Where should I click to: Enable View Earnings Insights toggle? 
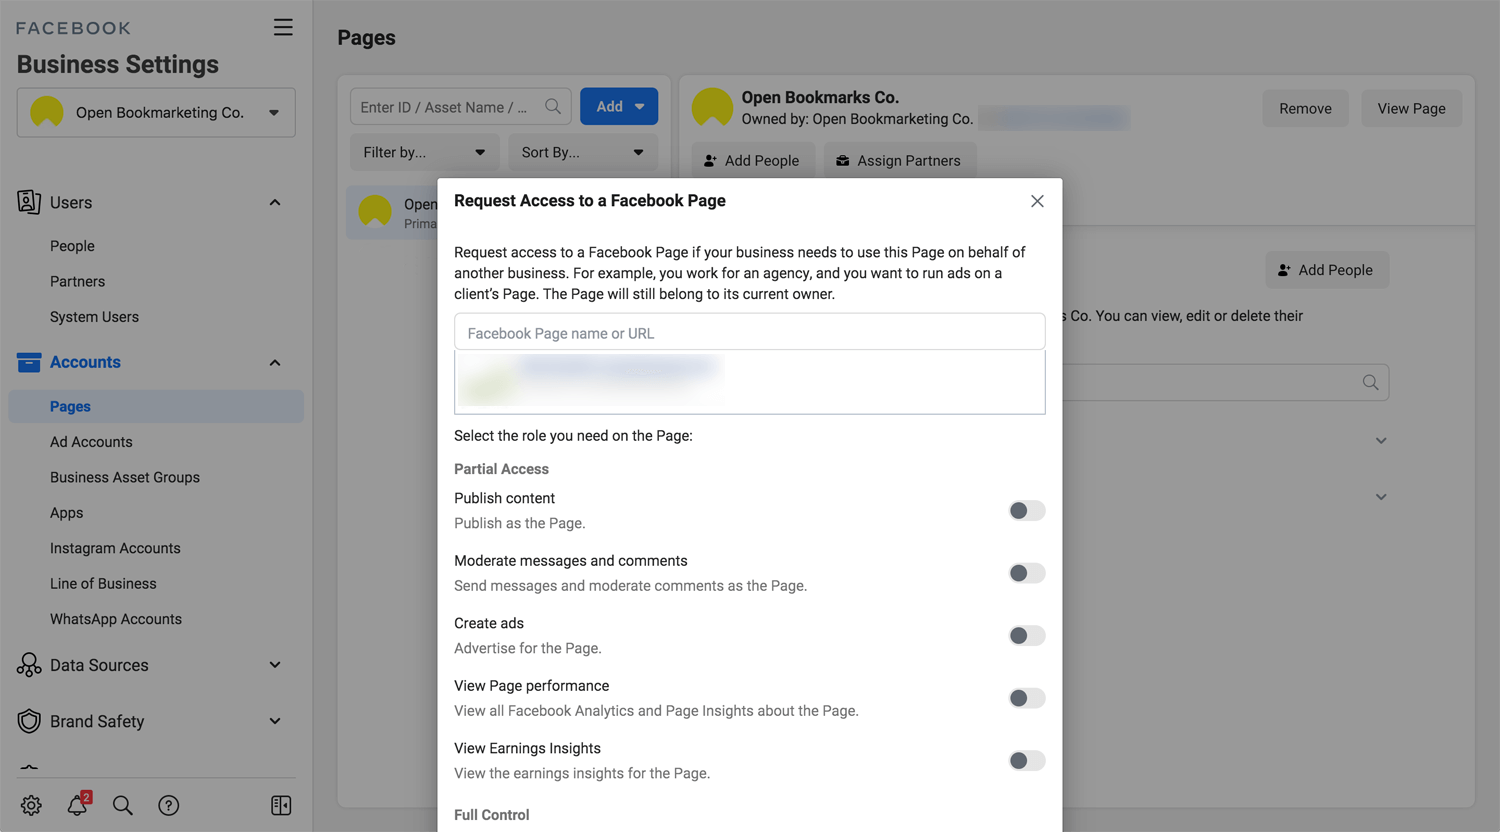click(1027, 761)
